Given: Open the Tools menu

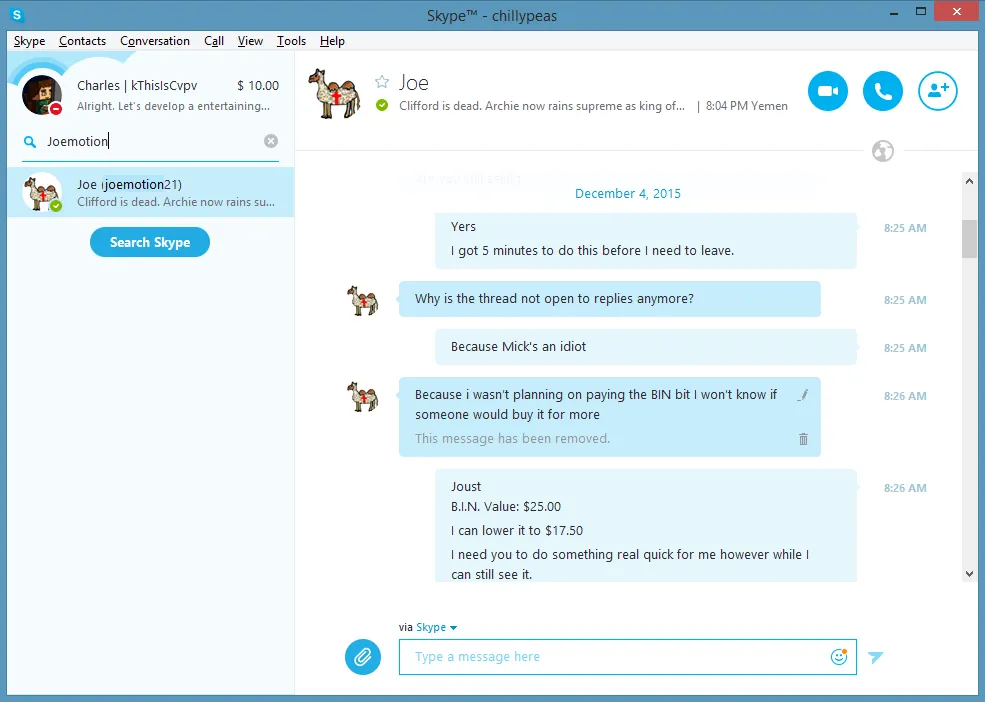Looking at the screenshot, I should point(291,41).
